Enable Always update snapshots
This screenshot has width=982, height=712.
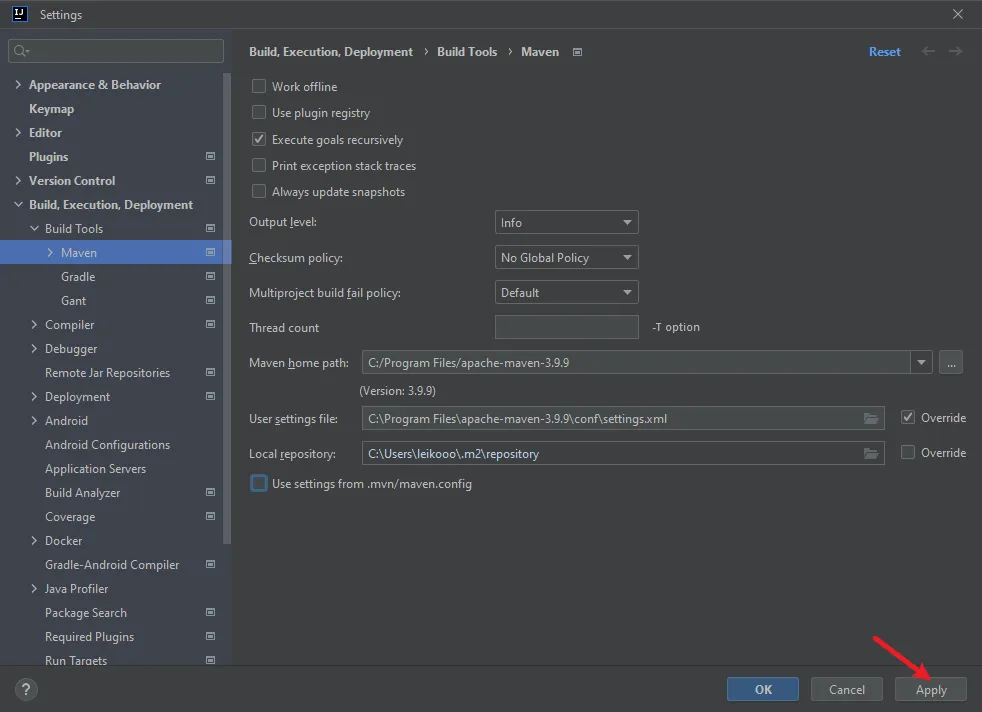click(259, 192)
